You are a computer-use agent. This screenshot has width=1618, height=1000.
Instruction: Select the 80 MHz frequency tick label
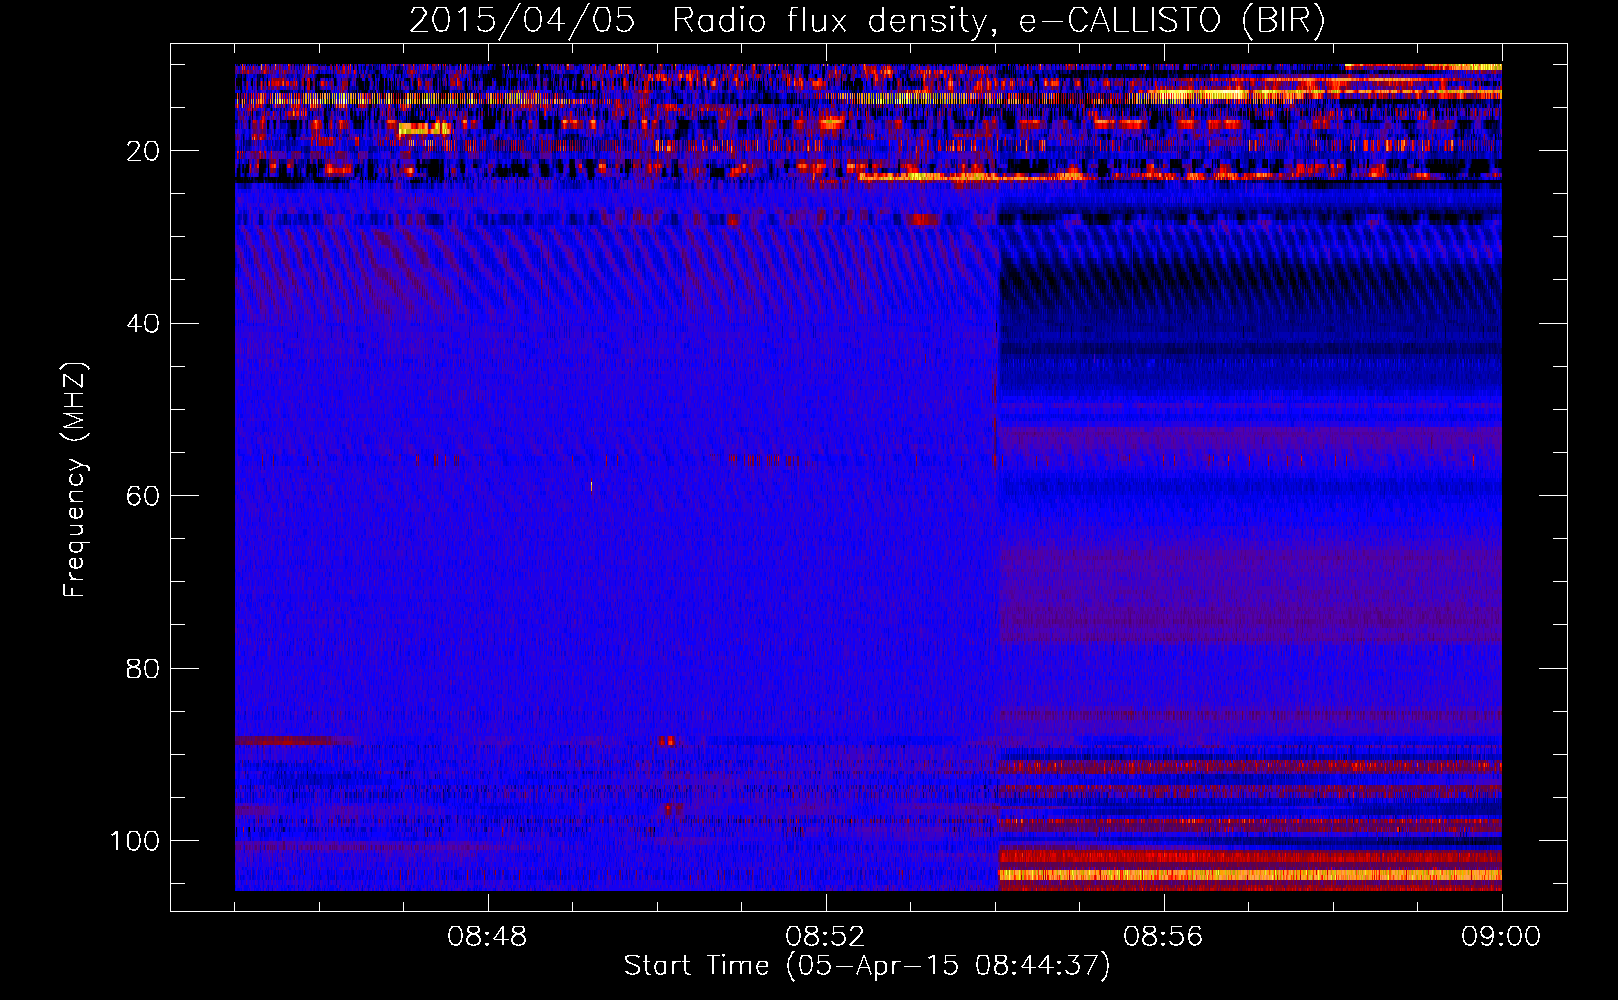(x=143, y=668)
